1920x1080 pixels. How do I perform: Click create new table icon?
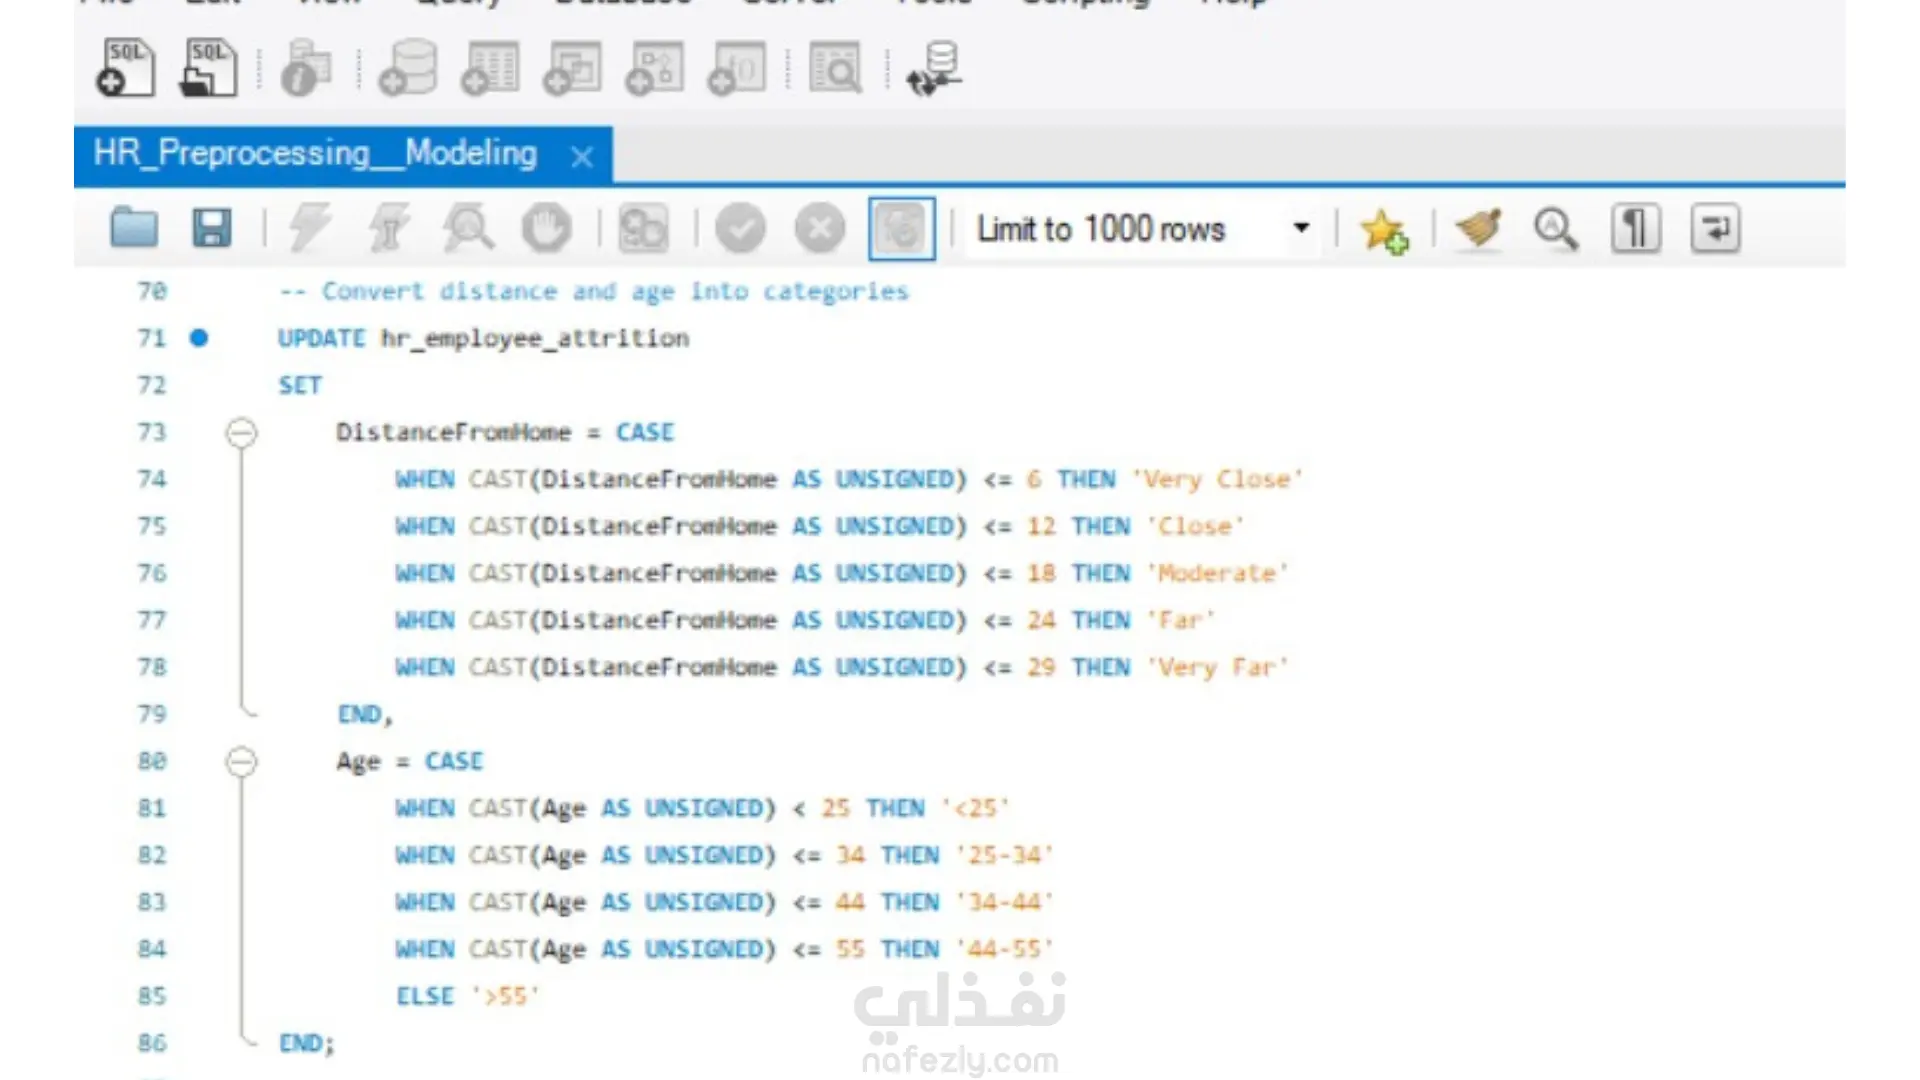tap(490, 68)
